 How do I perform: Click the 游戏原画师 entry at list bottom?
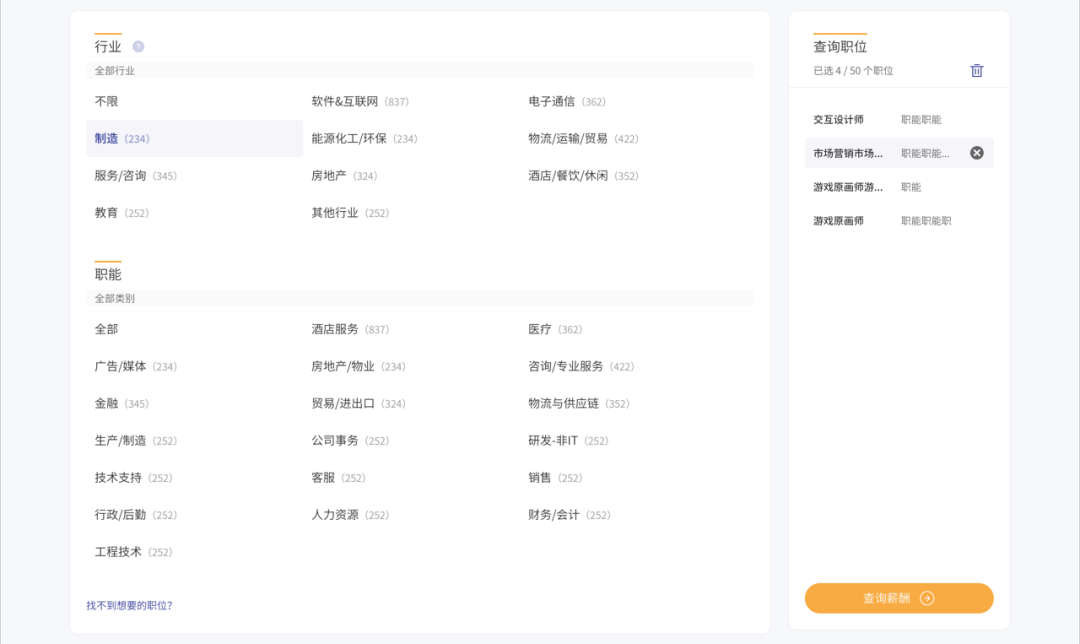coord(839,221)
